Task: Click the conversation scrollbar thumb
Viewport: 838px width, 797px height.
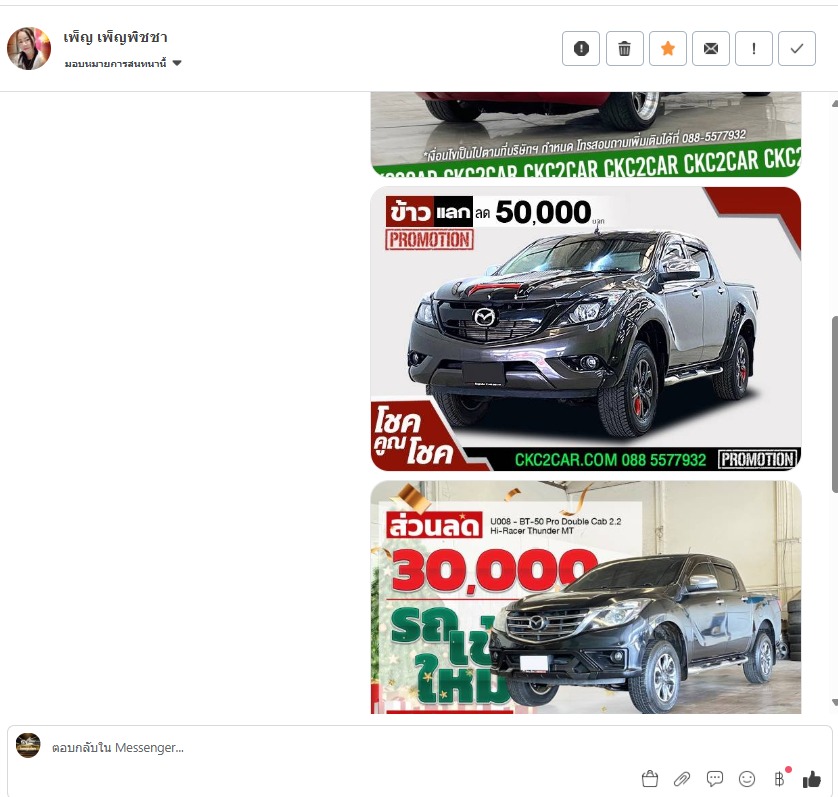Action: click(x=834, y=404)
